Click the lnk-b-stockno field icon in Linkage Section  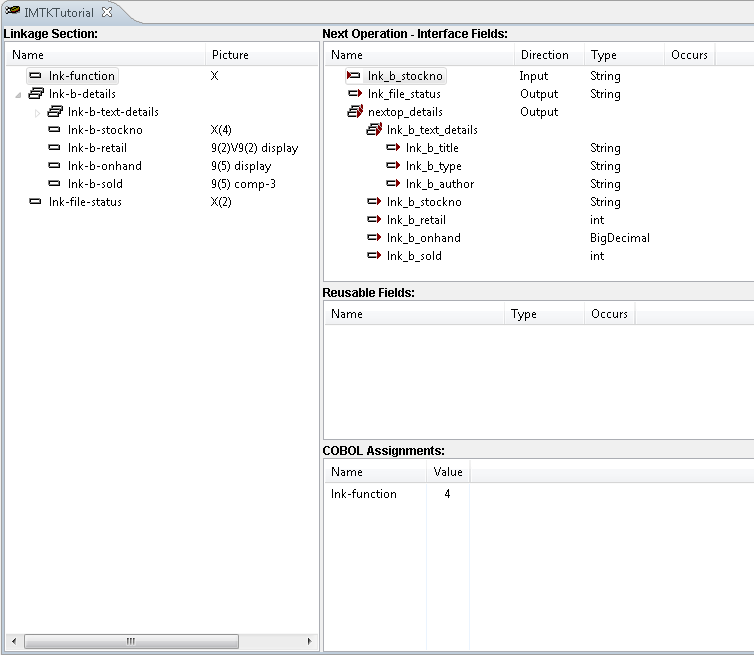coord(54,129)
